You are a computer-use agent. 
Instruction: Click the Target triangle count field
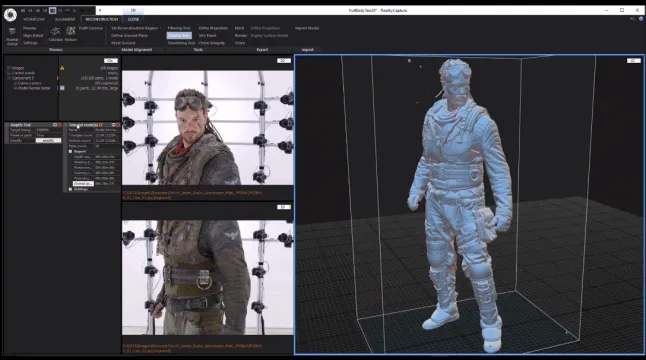(48, 130)
